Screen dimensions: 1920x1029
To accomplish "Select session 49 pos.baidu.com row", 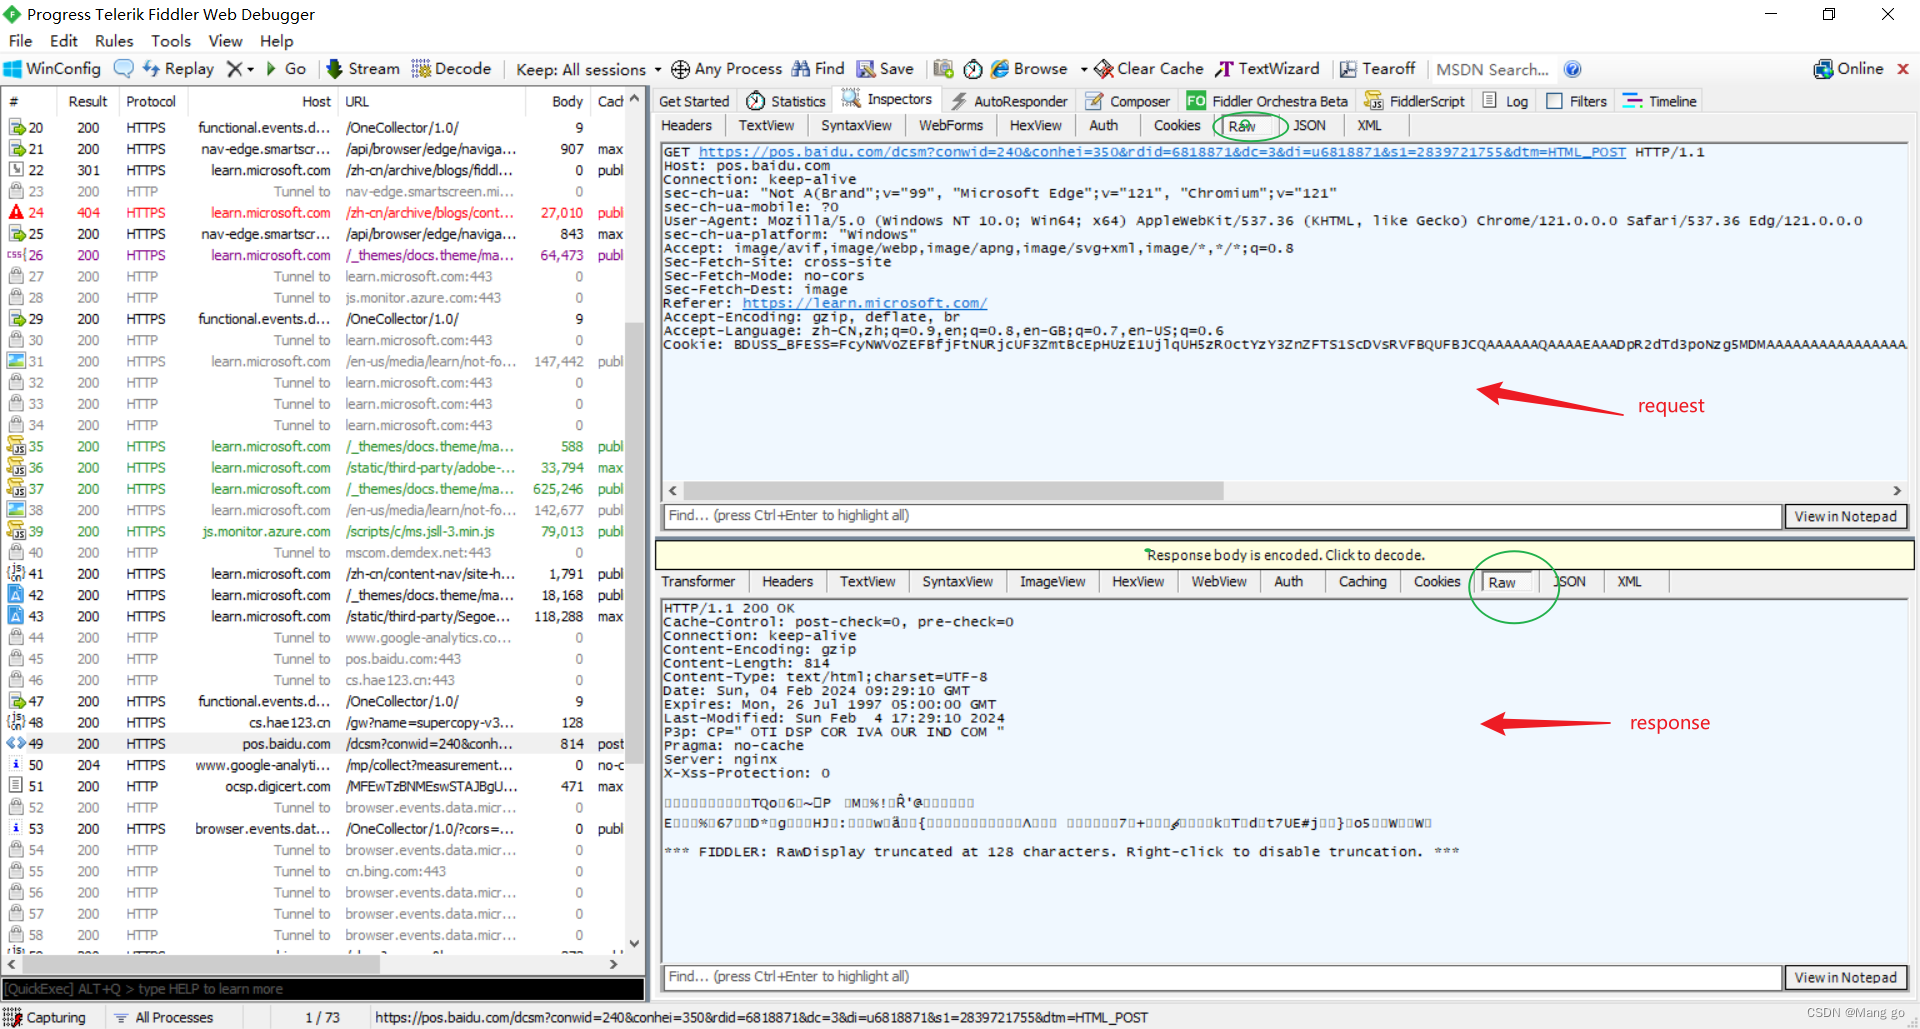I will click(315, 744).
